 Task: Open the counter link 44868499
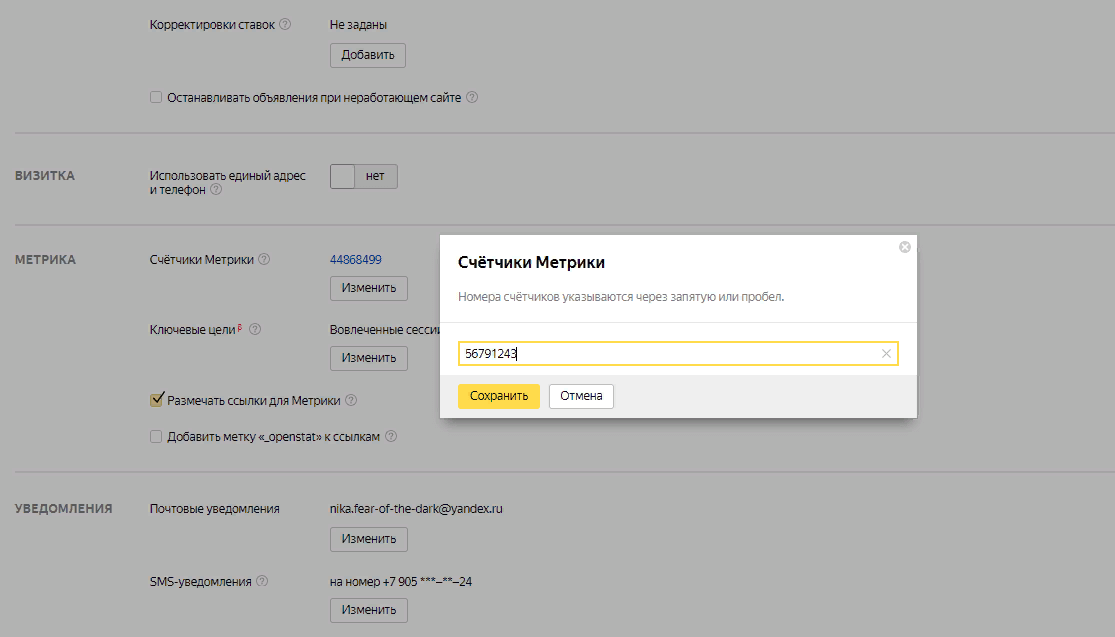(356, 259)
